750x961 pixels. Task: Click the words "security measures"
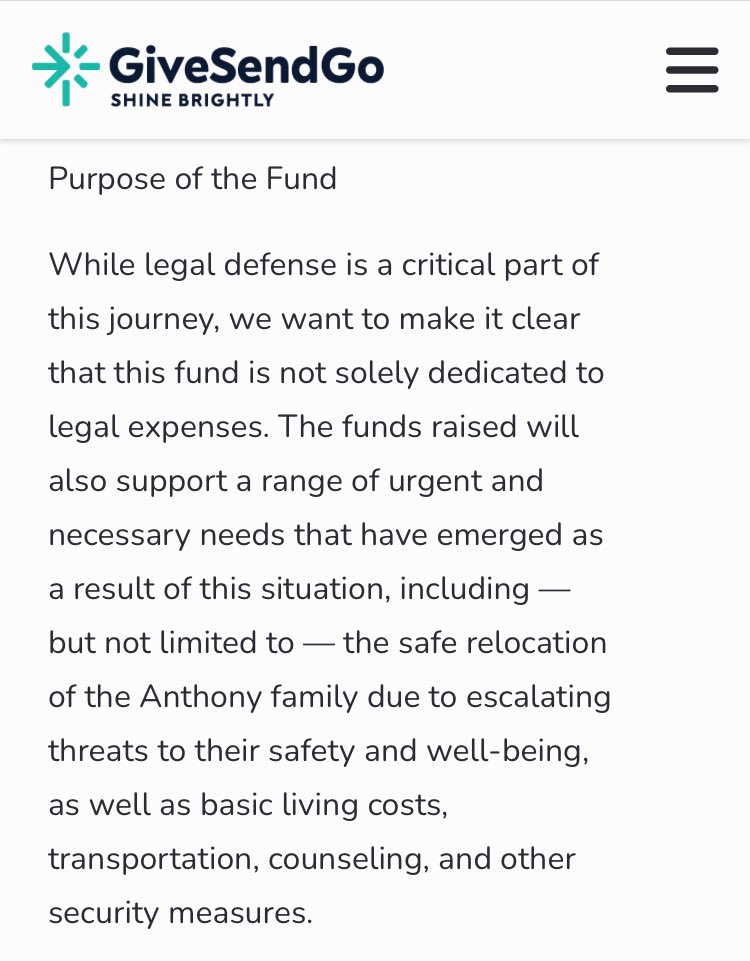[x=180, y=913]
